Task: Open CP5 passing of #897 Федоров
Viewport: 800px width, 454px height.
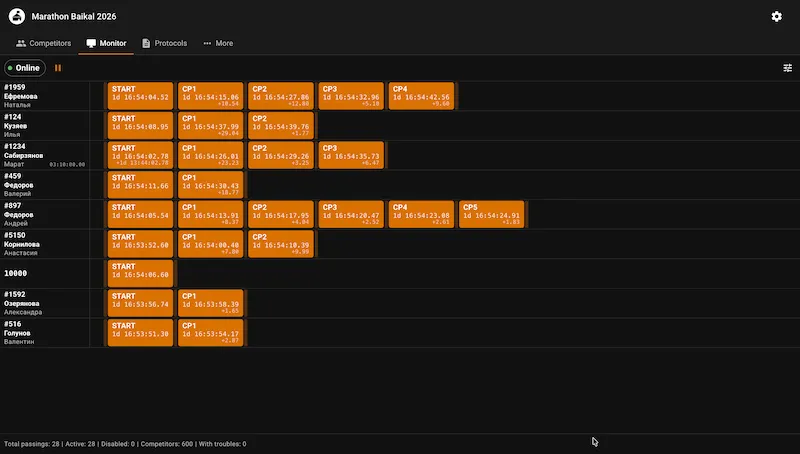Action: point(492,214)
